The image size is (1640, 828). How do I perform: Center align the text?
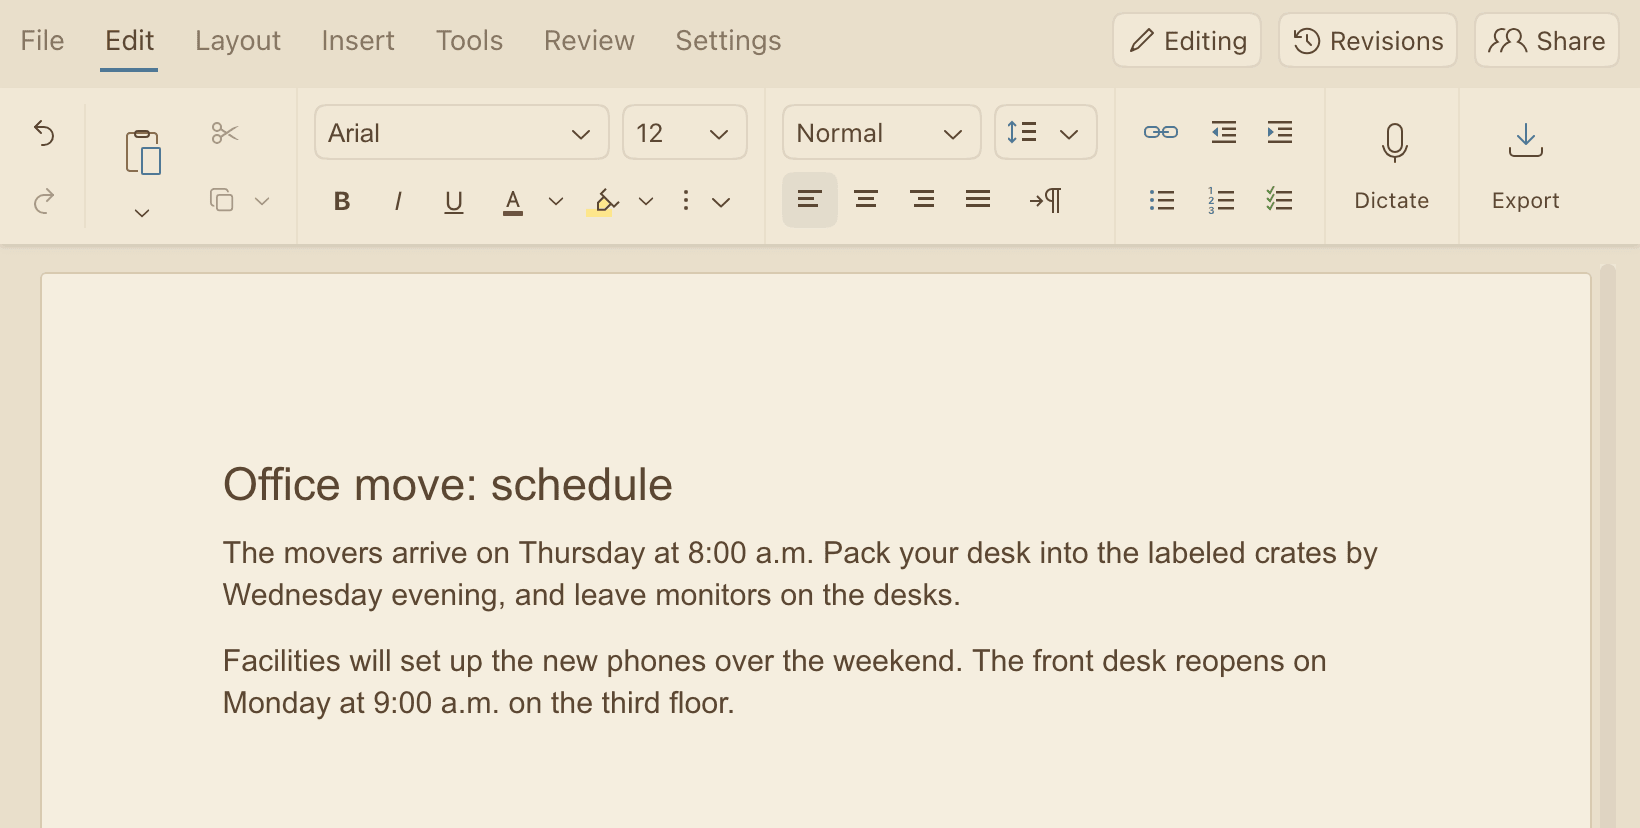point(866,200)
